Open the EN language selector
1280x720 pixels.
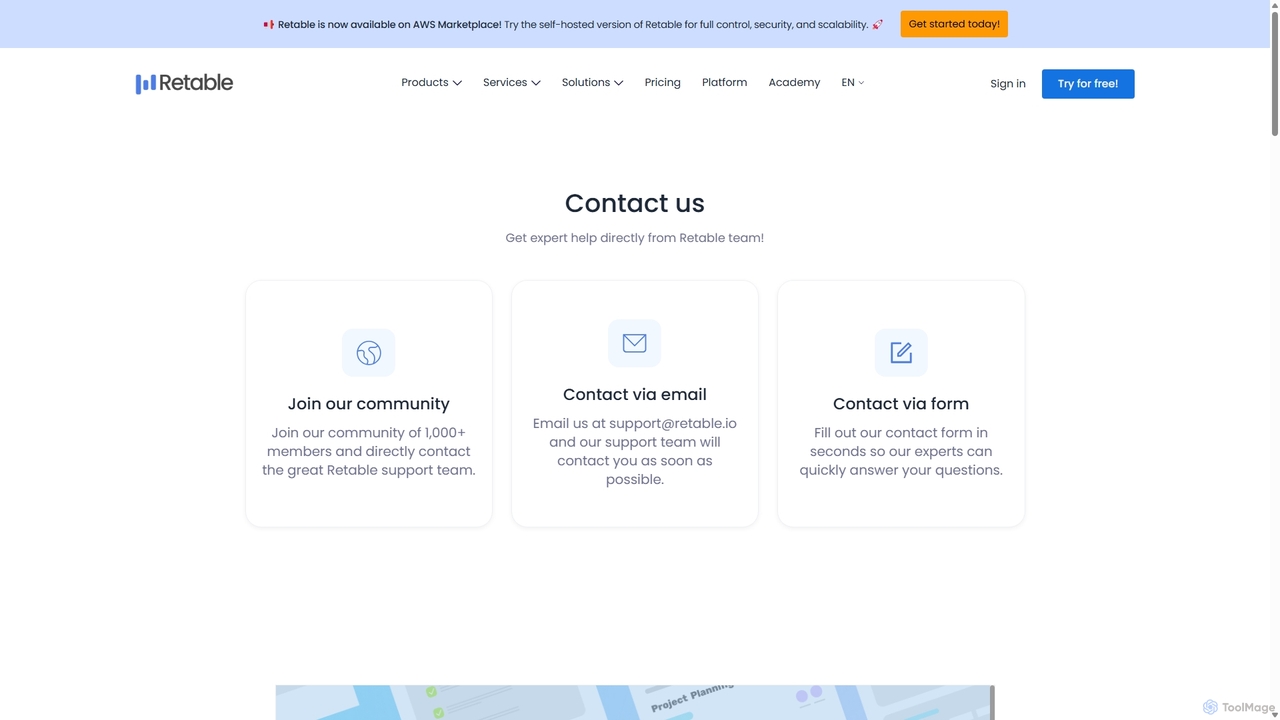(x=853, y=83)
